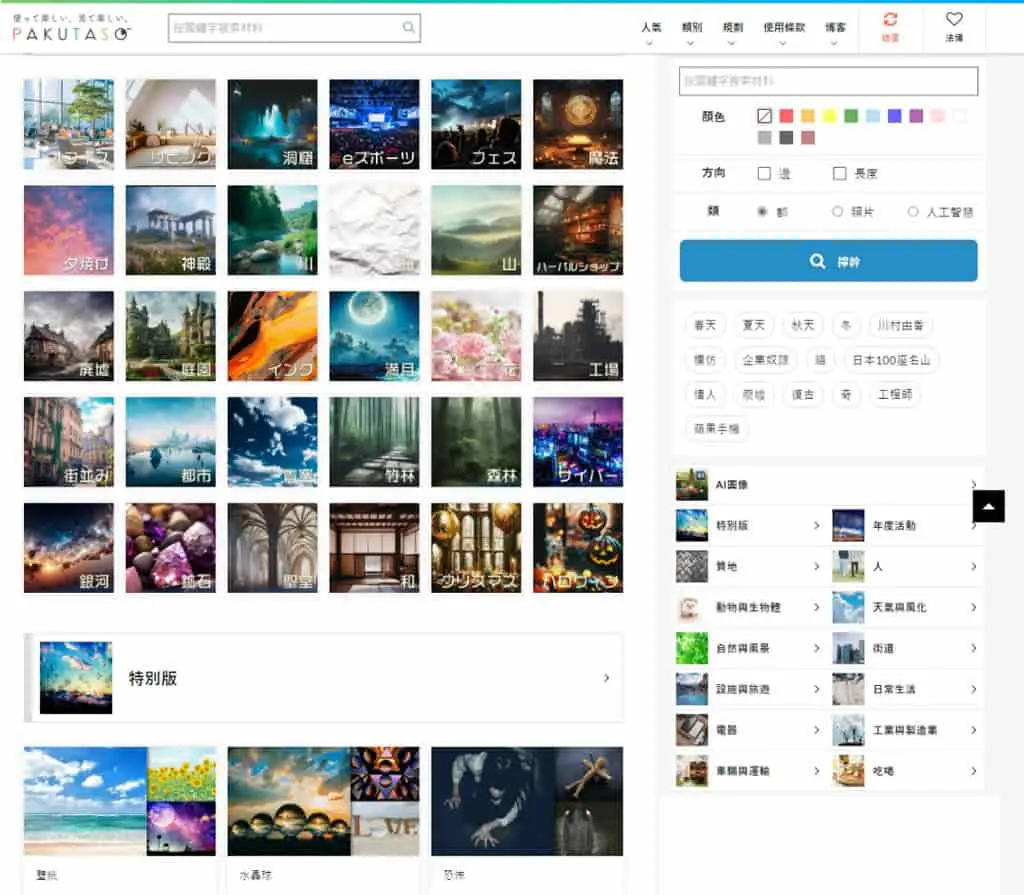Open the フェス AI image tile
Viewport: 1024px width, 895px height.
[476, 124]
